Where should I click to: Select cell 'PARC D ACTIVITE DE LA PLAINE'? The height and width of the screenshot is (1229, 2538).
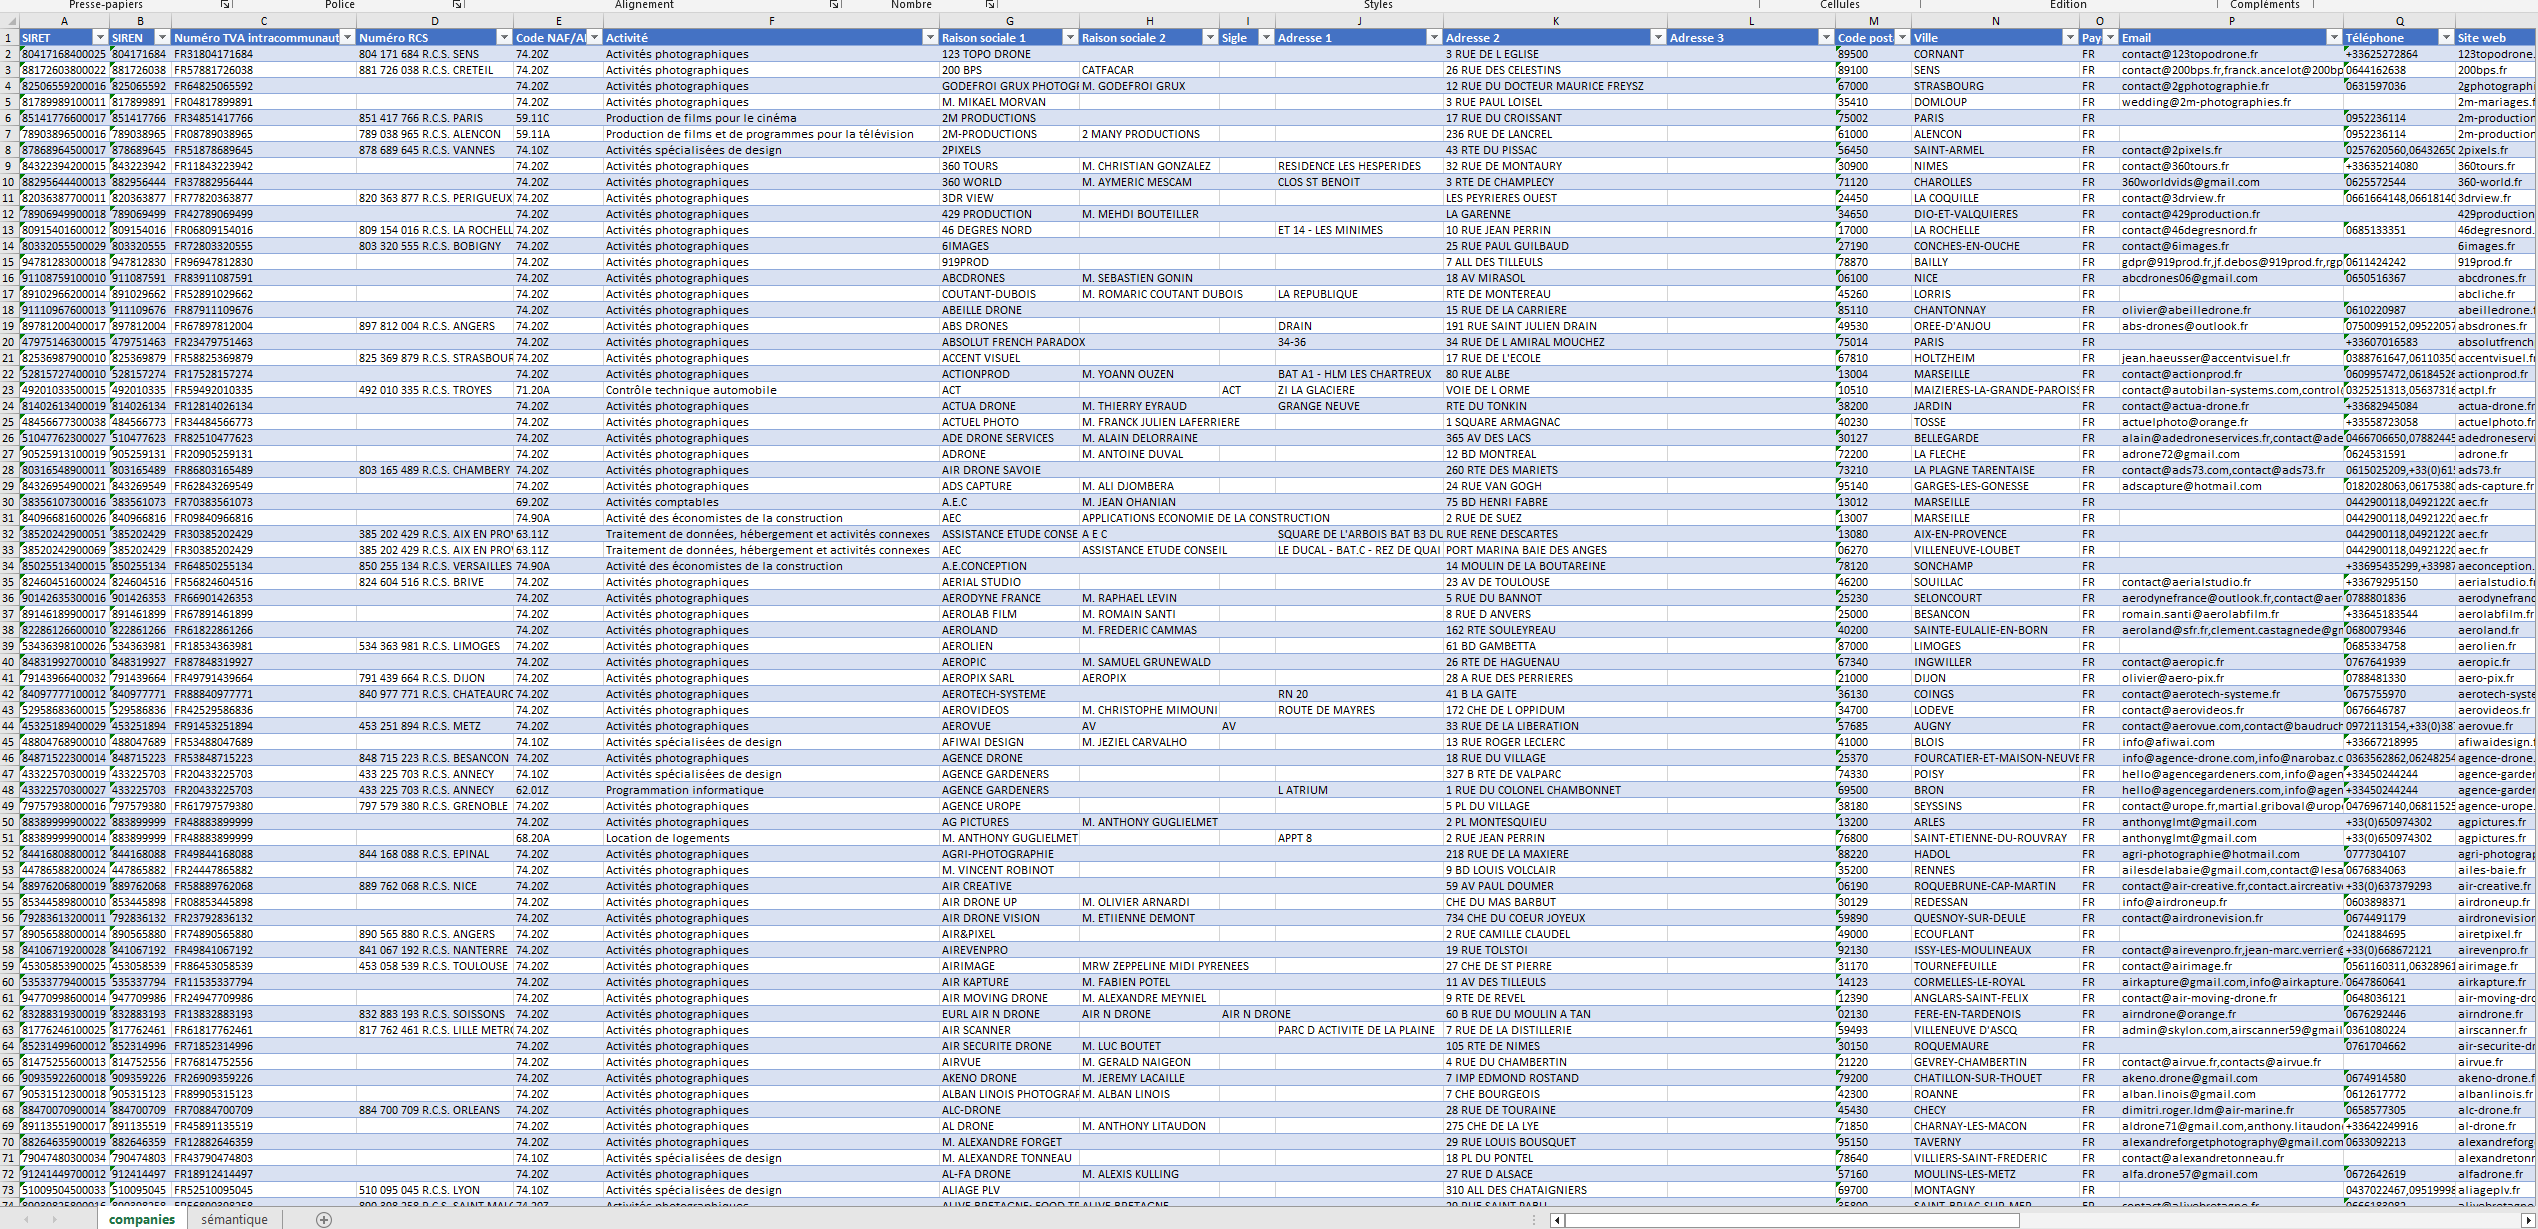click(1359, 1030)
